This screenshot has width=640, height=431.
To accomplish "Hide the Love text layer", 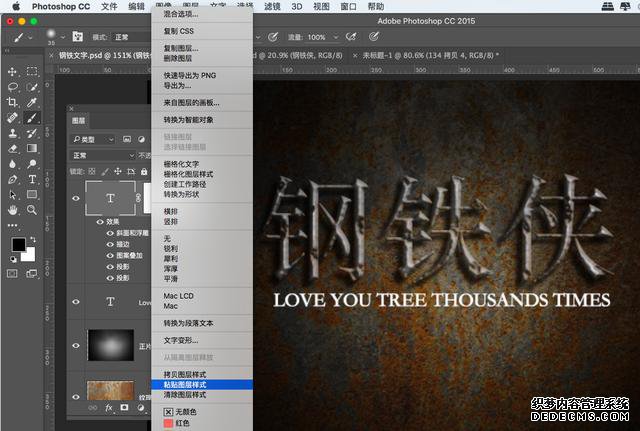I will click(76, 302).
